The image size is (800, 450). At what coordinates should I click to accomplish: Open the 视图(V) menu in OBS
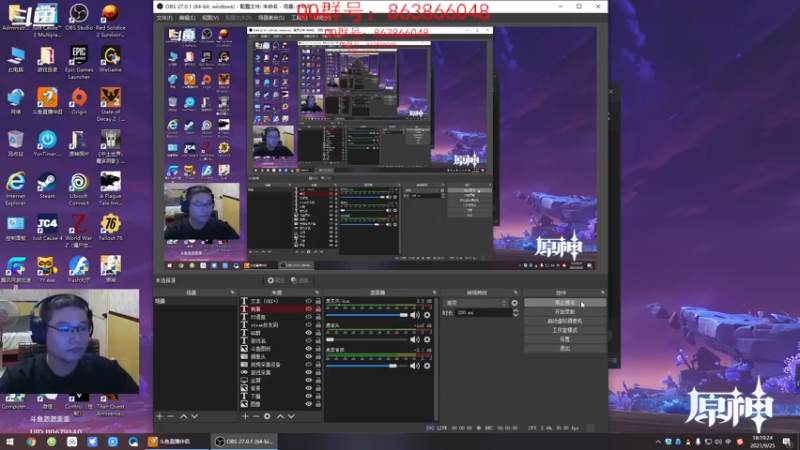(x=210, y=18)
